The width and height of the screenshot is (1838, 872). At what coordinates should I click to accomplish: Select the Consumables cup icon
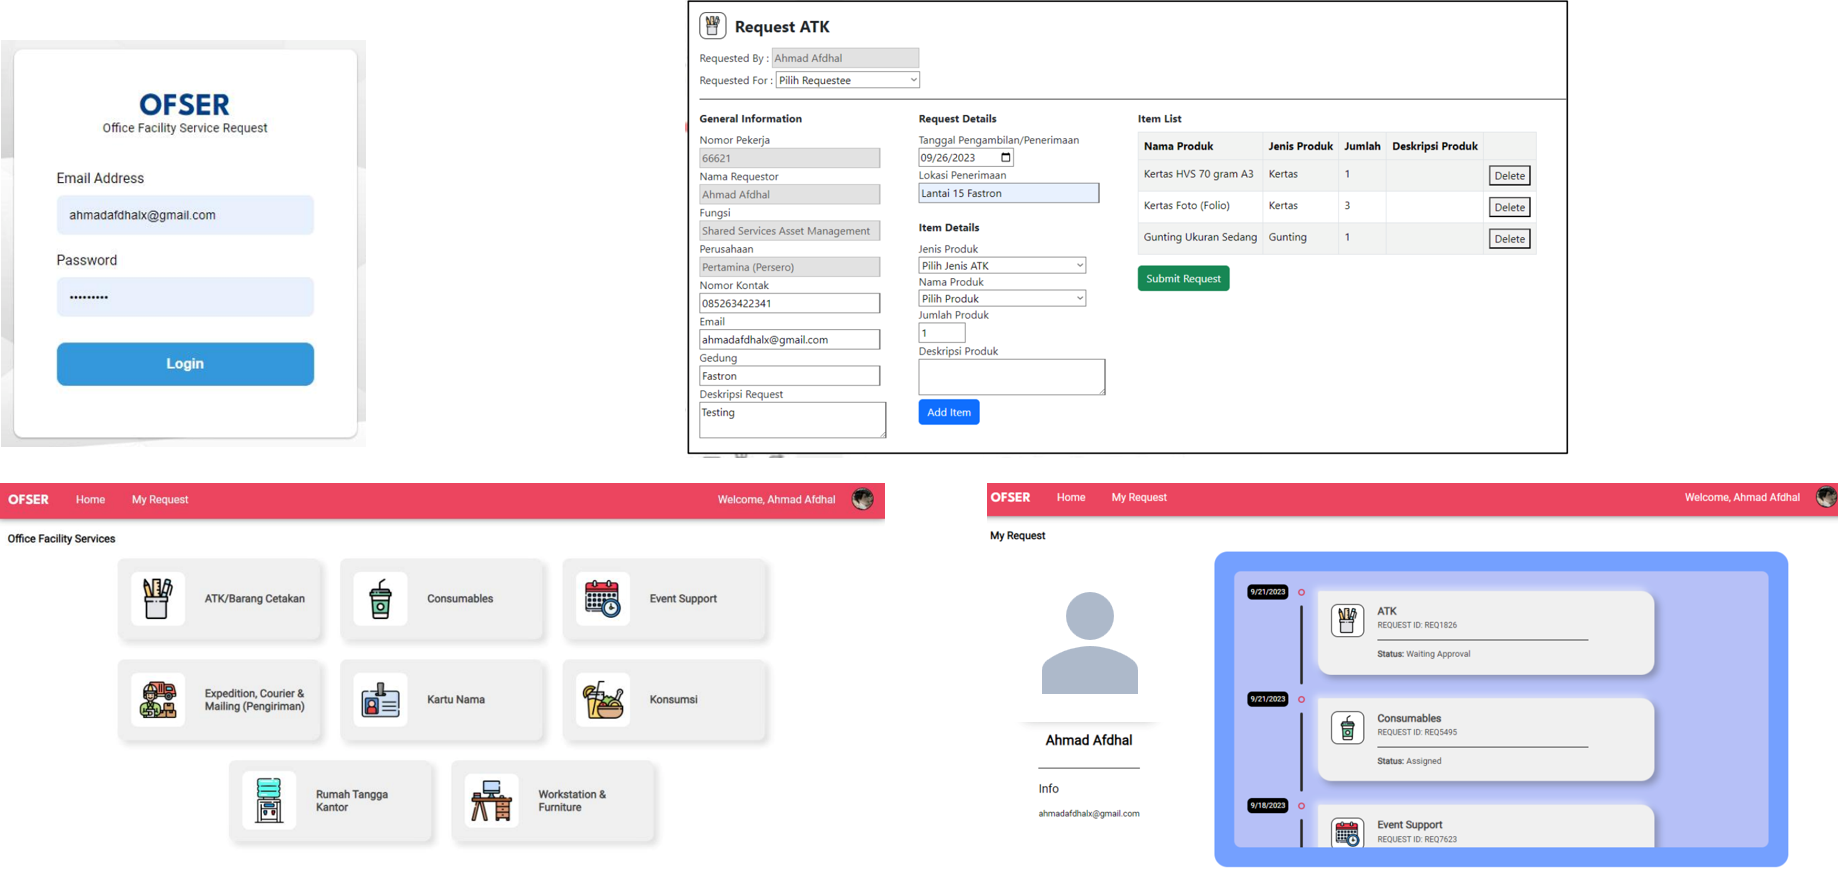pyautogui.click(x=380, y=599)
